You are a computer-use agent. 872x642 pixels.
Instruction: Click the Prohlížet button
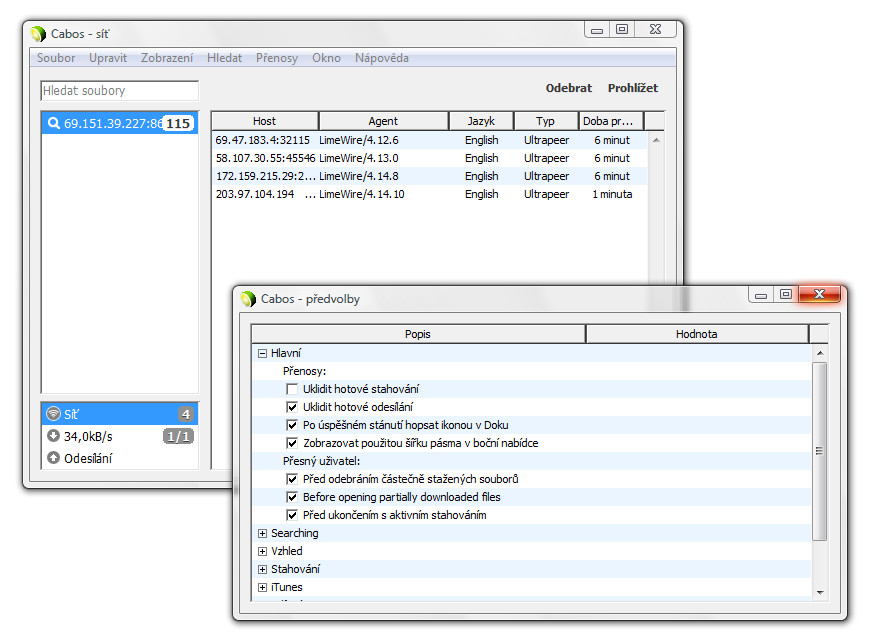click(x=633, y=88)
